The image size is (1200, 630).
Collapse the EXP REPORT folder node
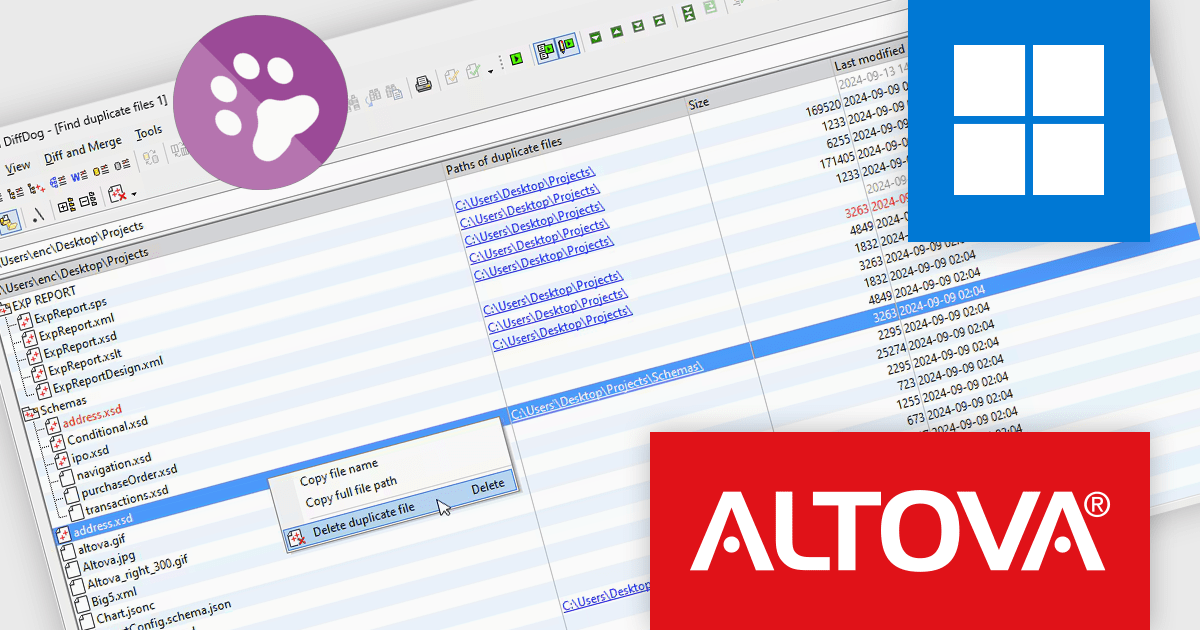coord(6,307)
